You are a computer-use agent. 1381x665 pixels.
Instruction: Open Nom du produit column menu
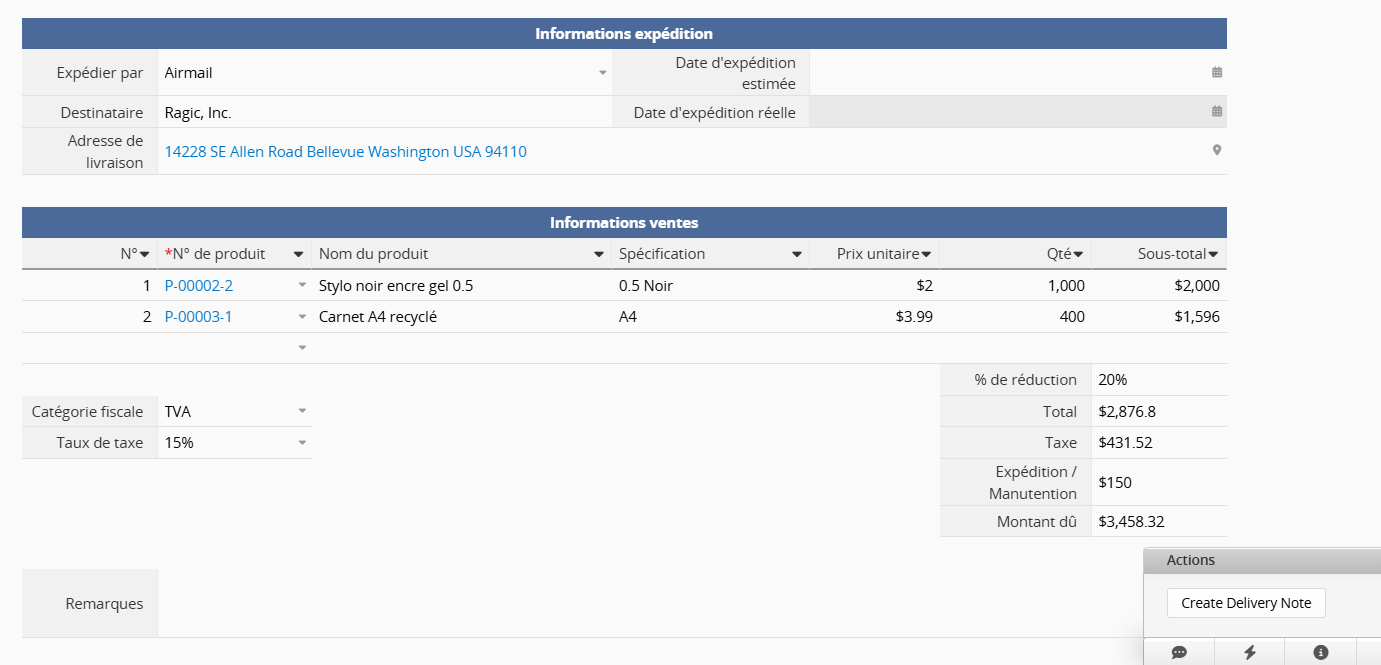(x=599, y=254)
